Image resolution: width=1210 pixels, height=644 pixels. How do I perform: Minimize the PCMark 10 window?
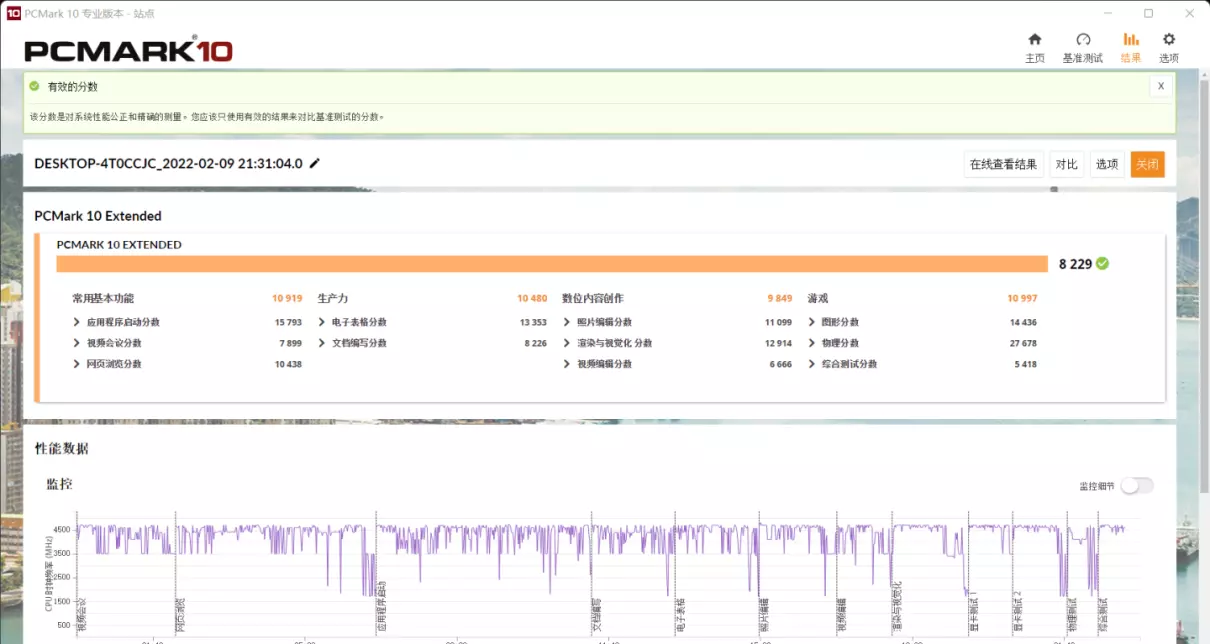[x=1107, y=13]
